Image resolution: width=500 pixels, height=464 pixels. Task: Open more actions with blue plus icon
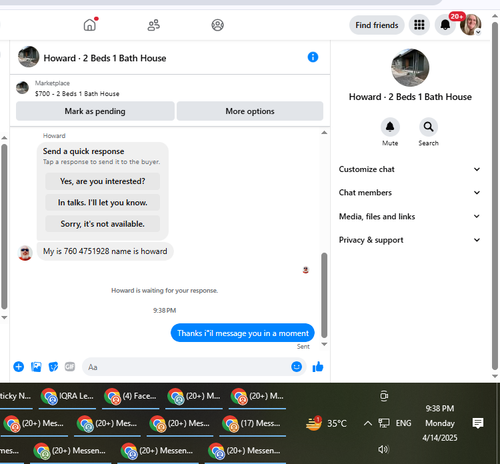(x=19, y=367)
